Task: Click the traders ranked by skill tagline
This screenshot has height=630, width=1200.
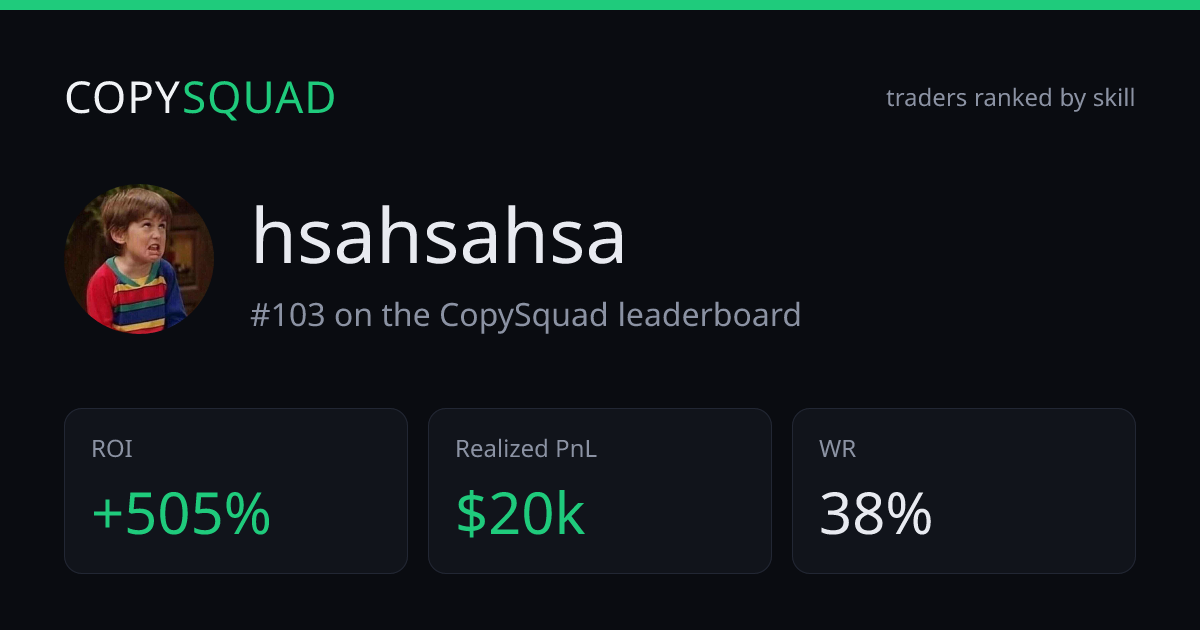Action: (1010, 98)
